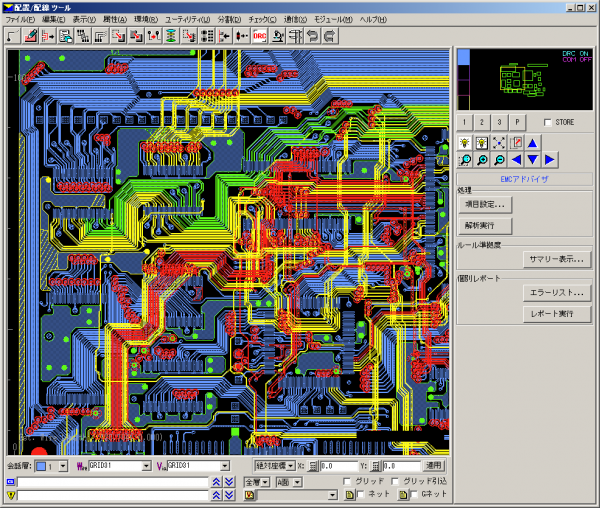Click the DRC toolbar icon
The height and width of the screenshot is (508, 600).
259,35
